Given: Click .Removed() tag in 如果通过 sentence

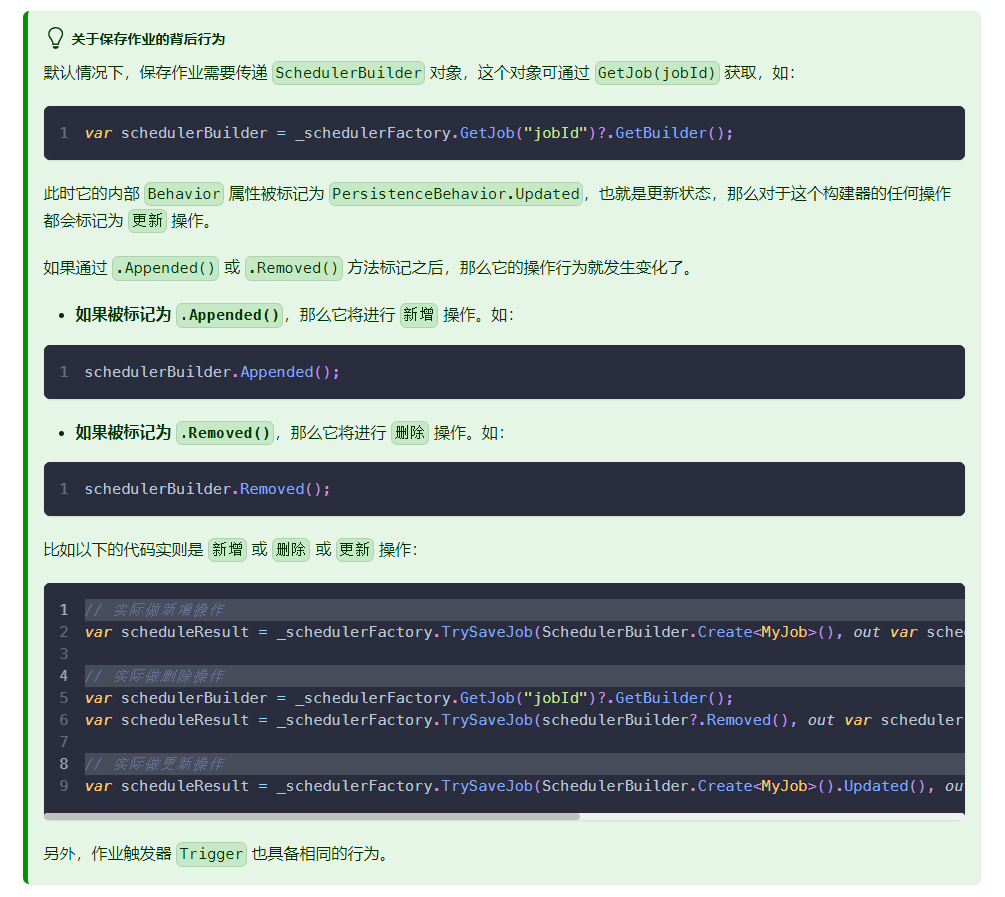Looking at the screenshot, I should tap(294, 268).
